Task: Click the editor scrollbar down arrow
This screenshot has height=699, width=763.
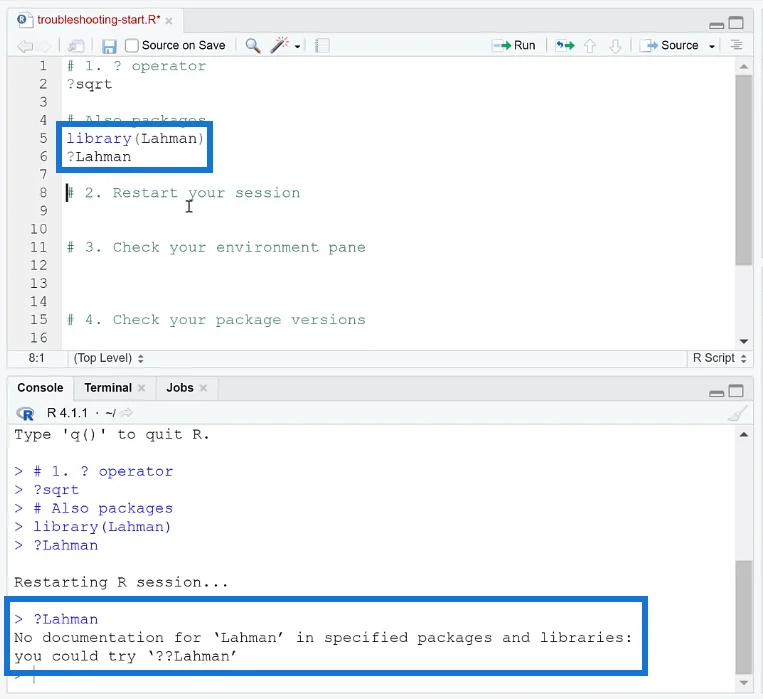Action: tap(744, 341)
